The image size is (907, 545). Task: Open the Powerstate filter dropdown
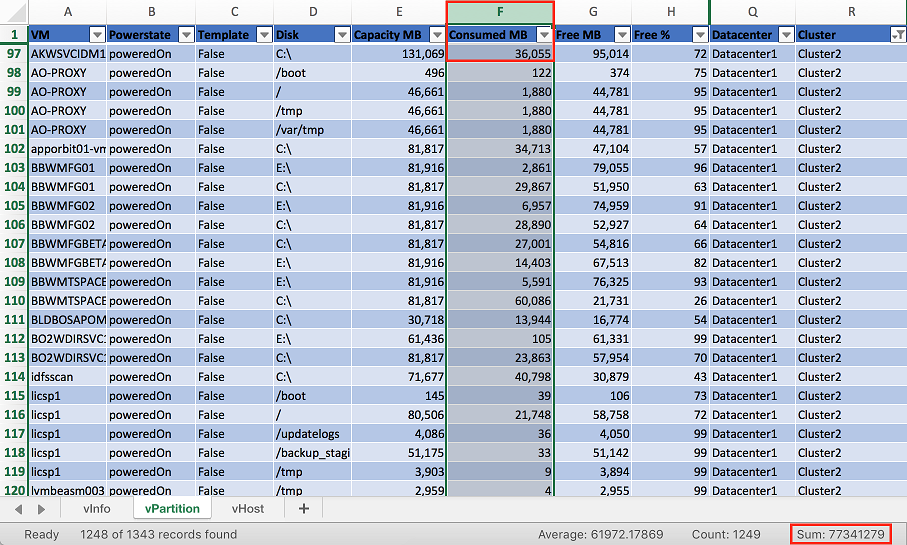pos(186,35)
